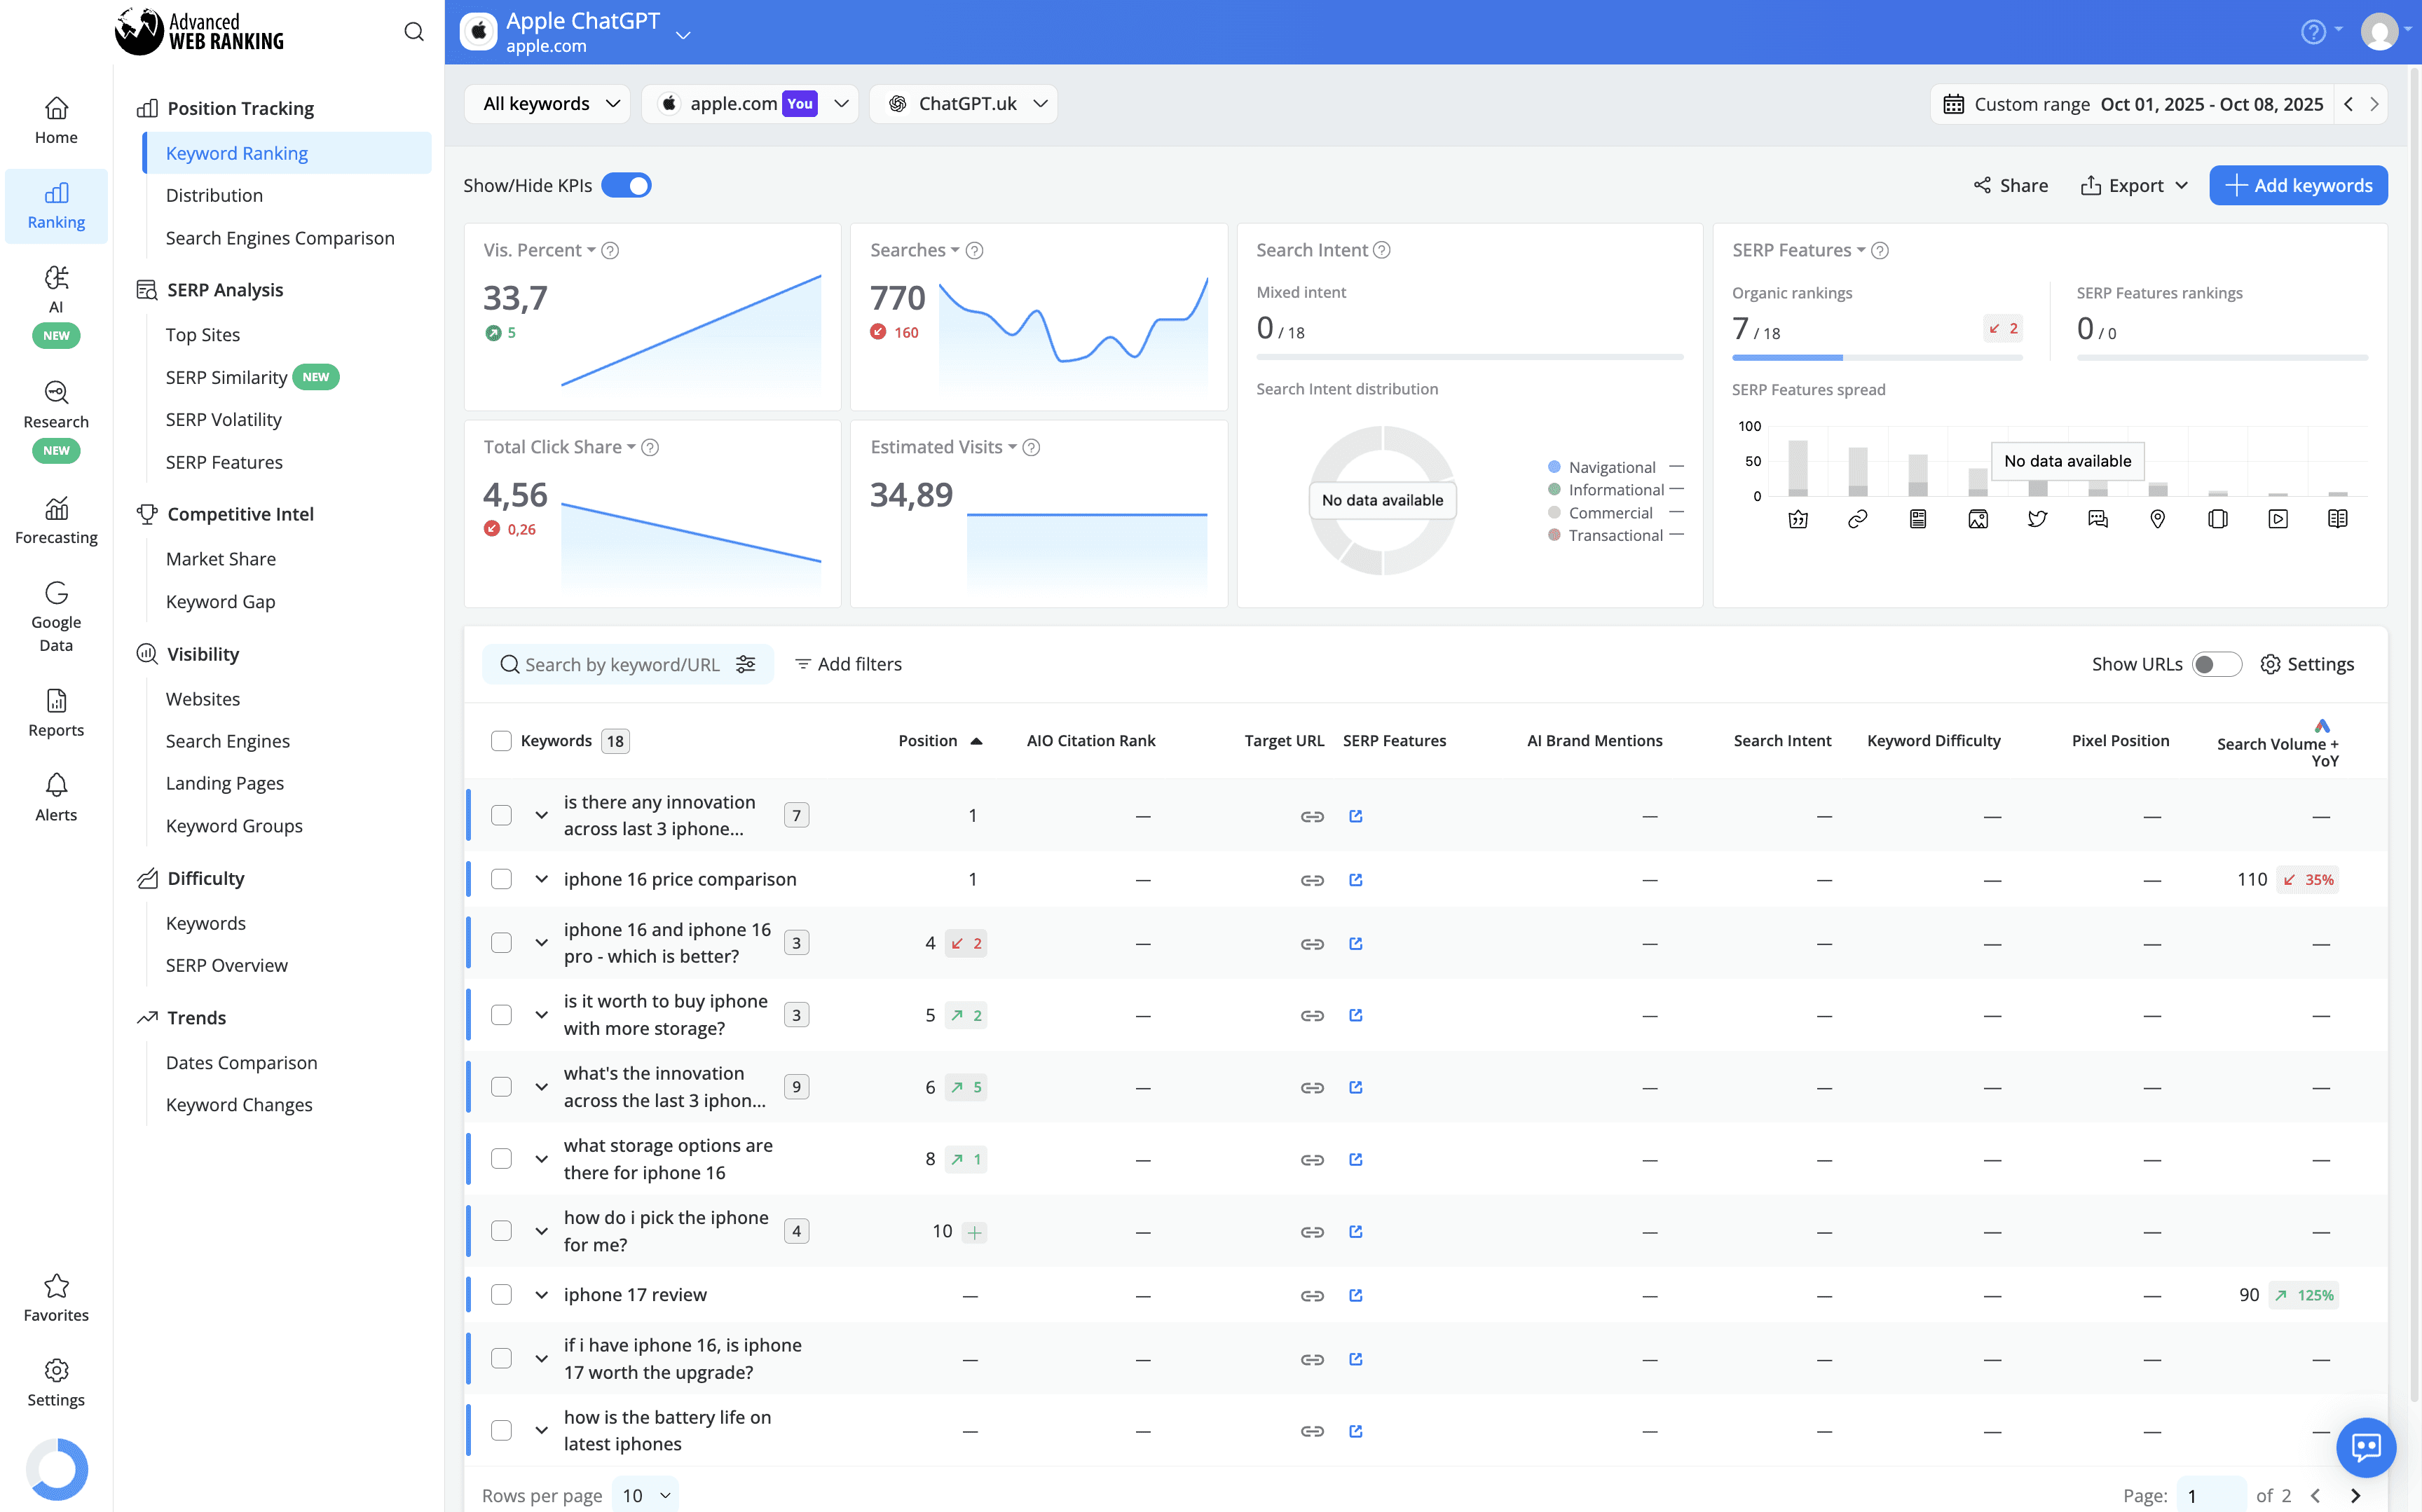The image size is (2422, 1512).
Task: Open the Searches KPI metric dropdown
Action: coord(914,250)
